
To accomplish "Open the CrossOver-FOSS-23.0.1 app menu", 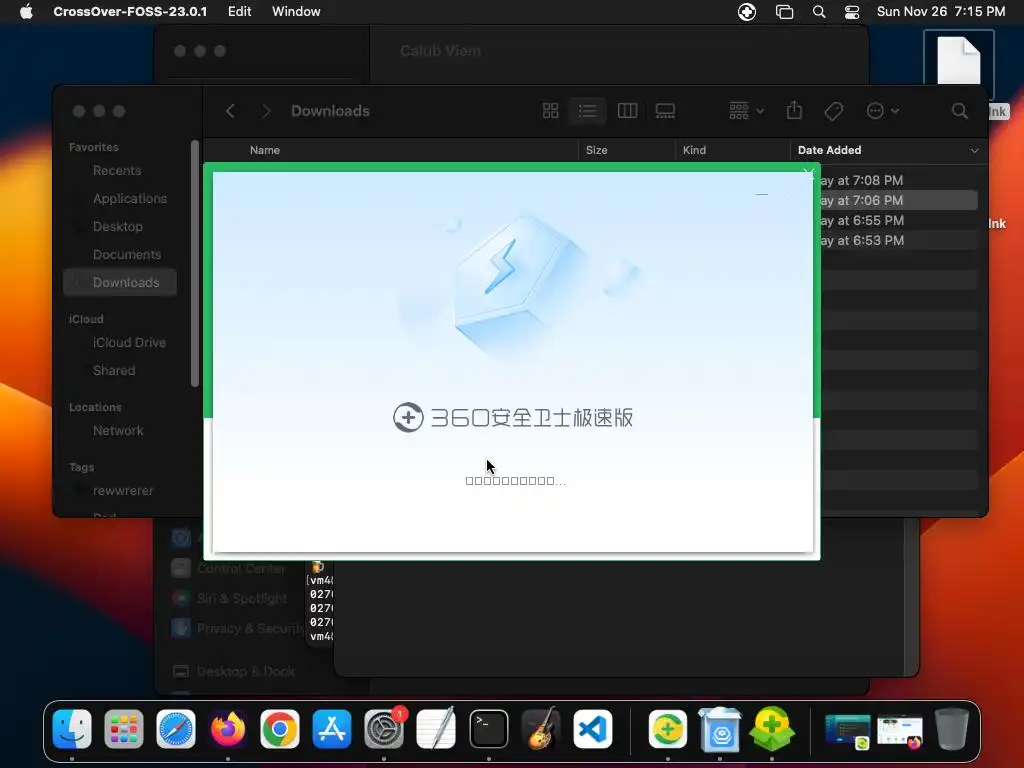I will pyautogui.click(x=130, y=12).
